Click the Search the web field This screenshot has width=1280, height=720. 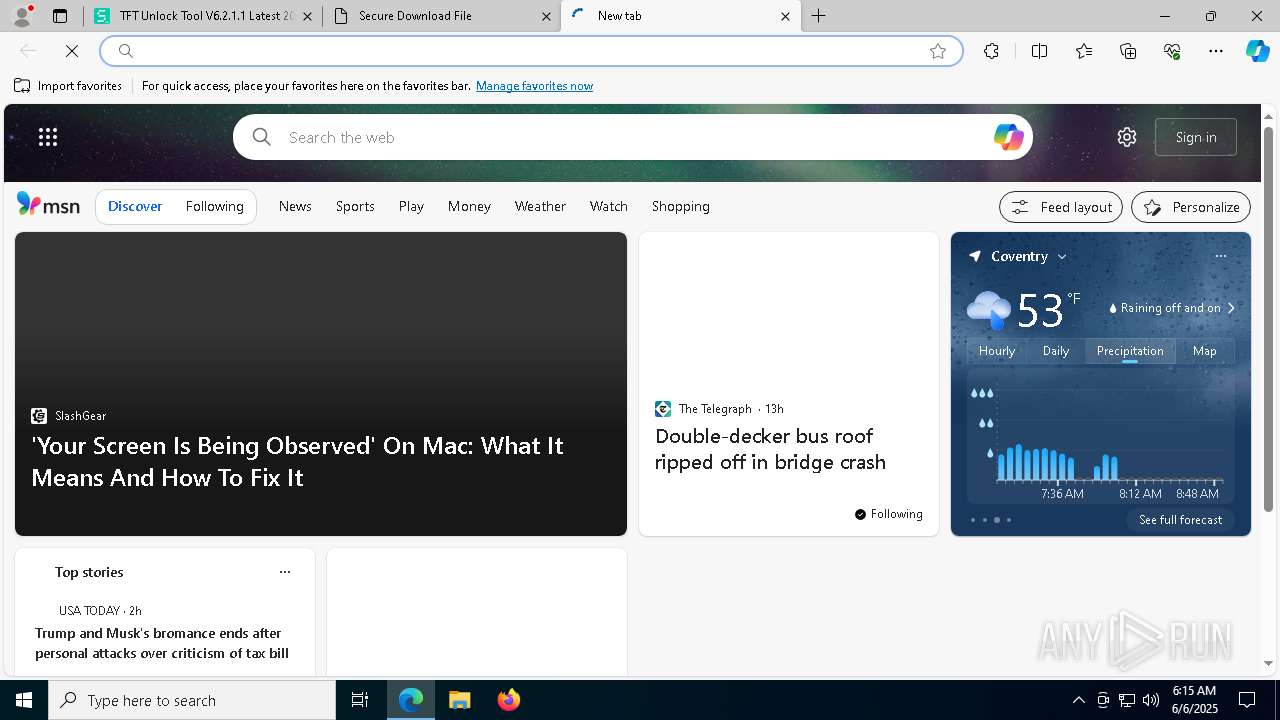[x=632, y=137]
